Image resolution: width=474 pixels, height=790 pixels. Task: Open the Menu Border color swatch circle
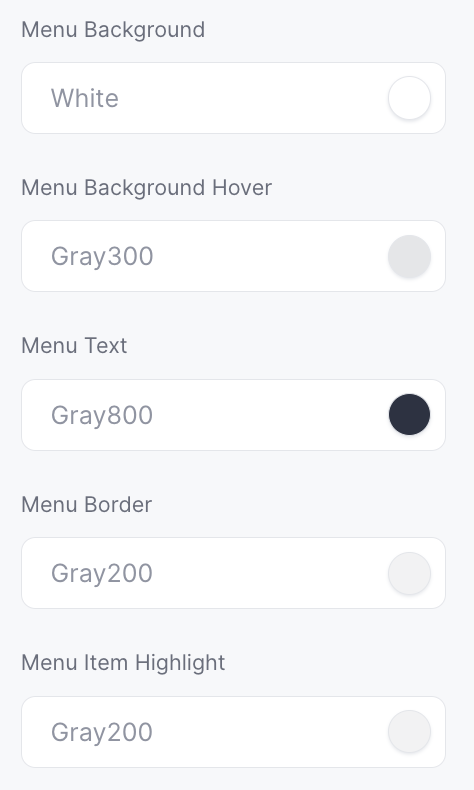pyautogui.click(x=409, y=573)
